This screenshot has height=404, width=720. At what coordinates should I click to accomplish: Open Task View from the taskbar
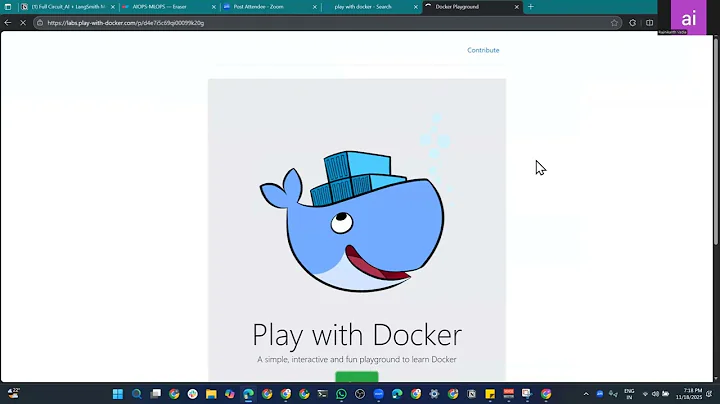pyautogui.click(x=156, y=394)
